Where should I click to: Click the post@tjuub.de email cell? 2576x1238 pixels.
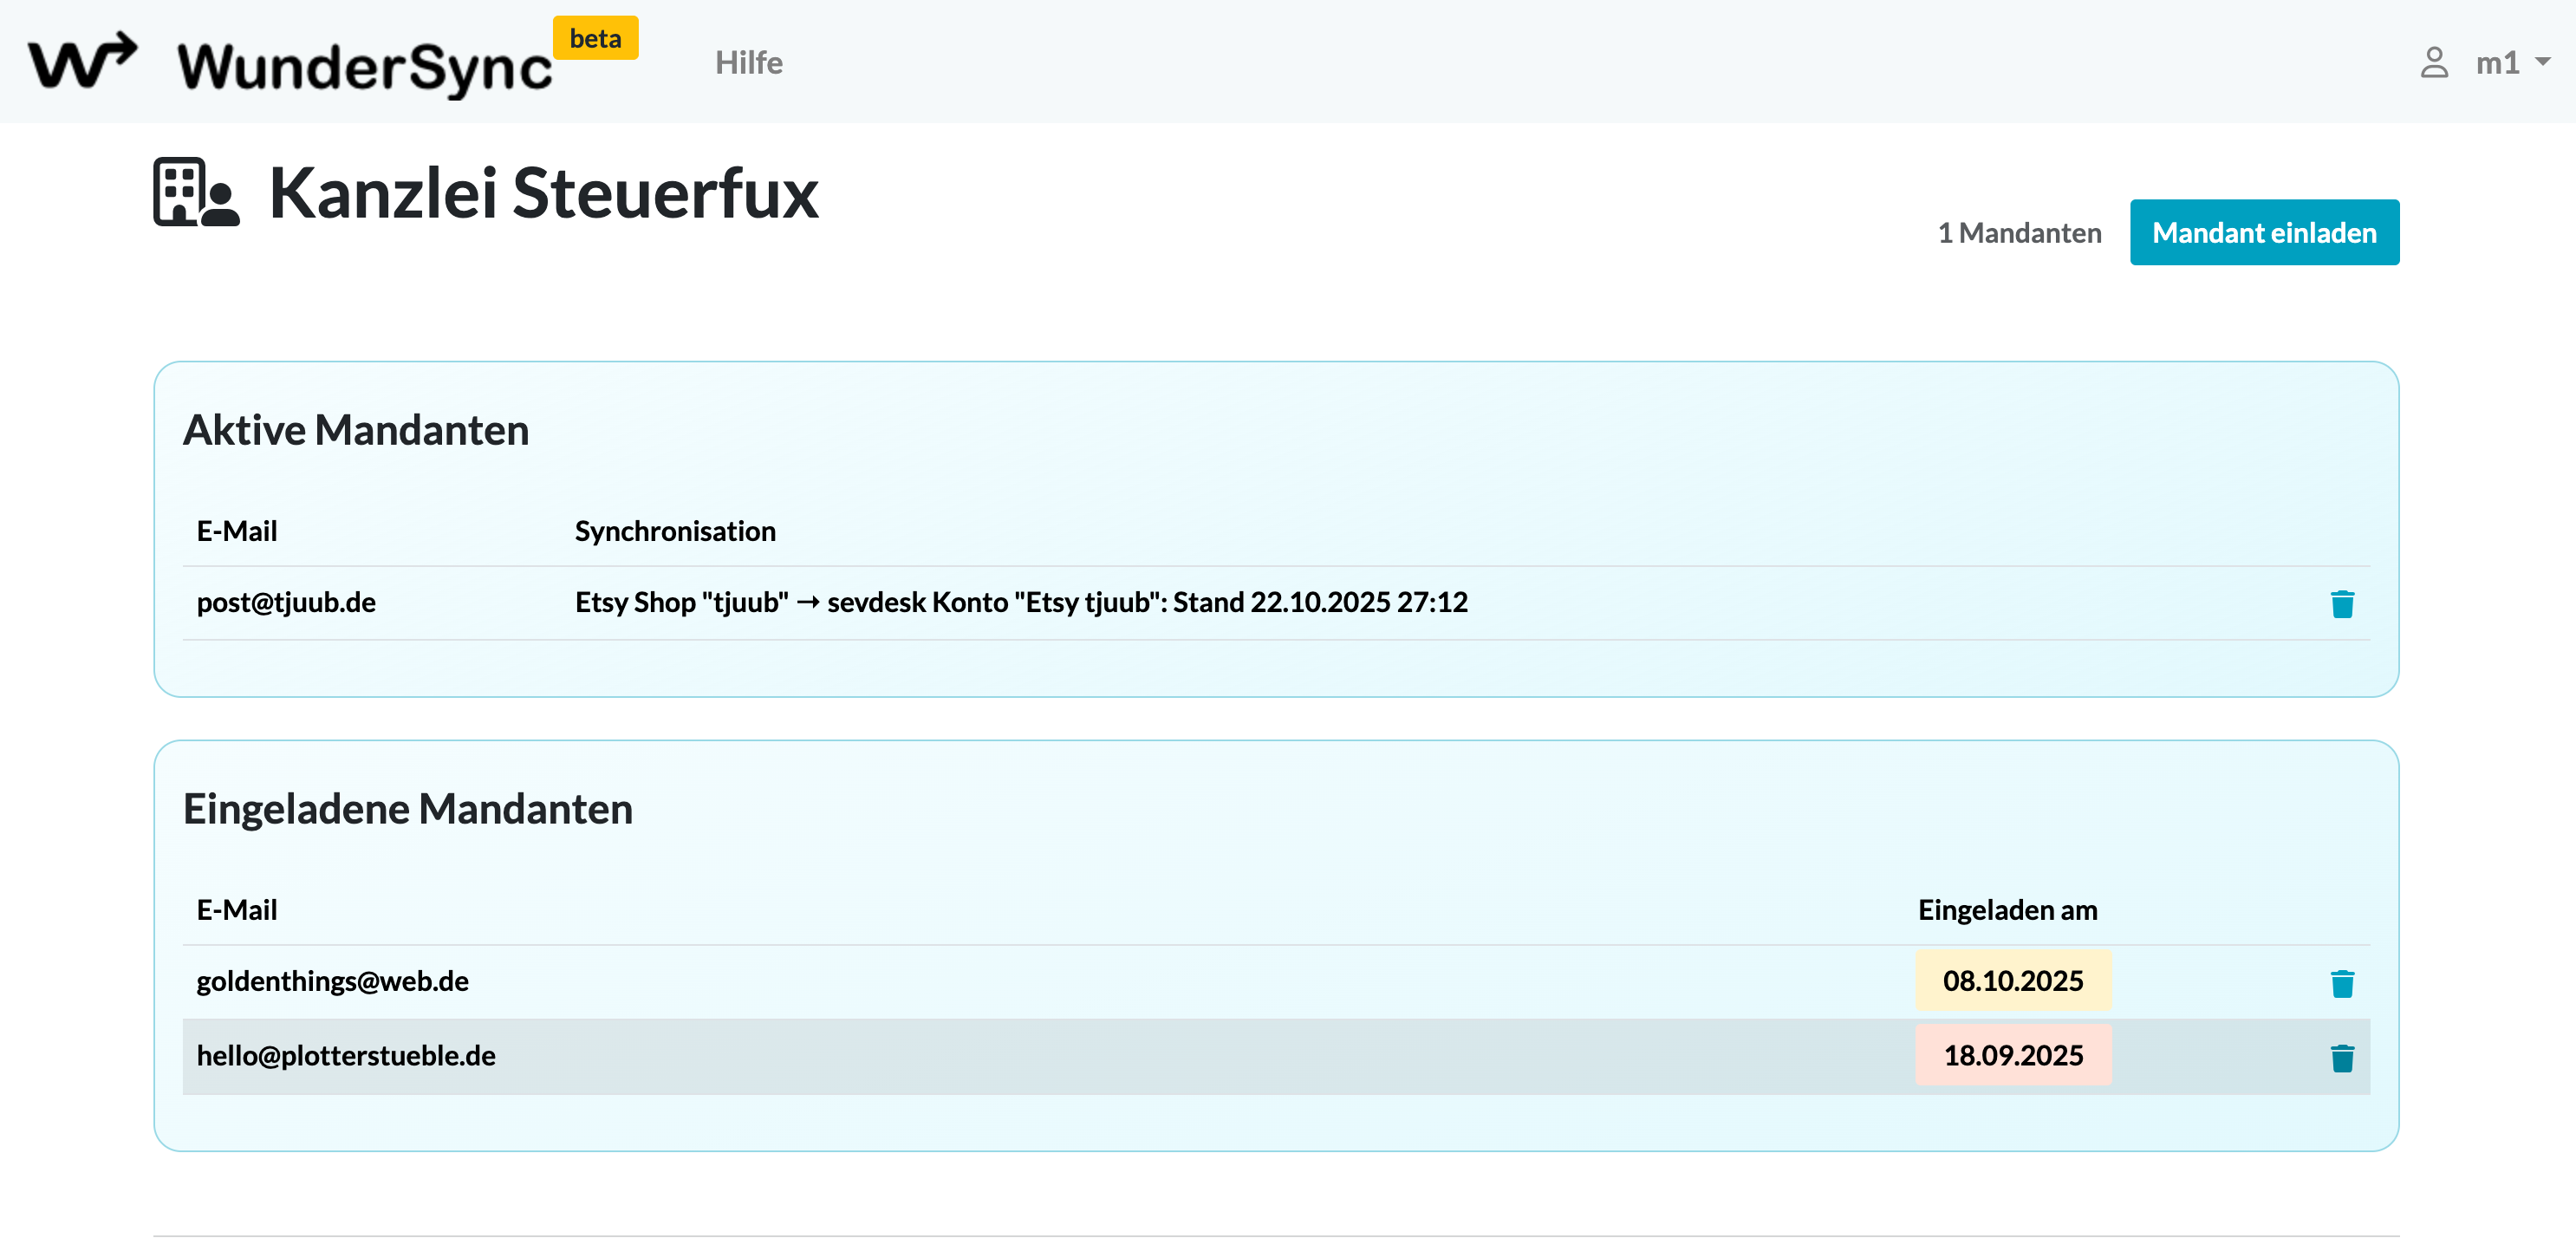point(286,602)
